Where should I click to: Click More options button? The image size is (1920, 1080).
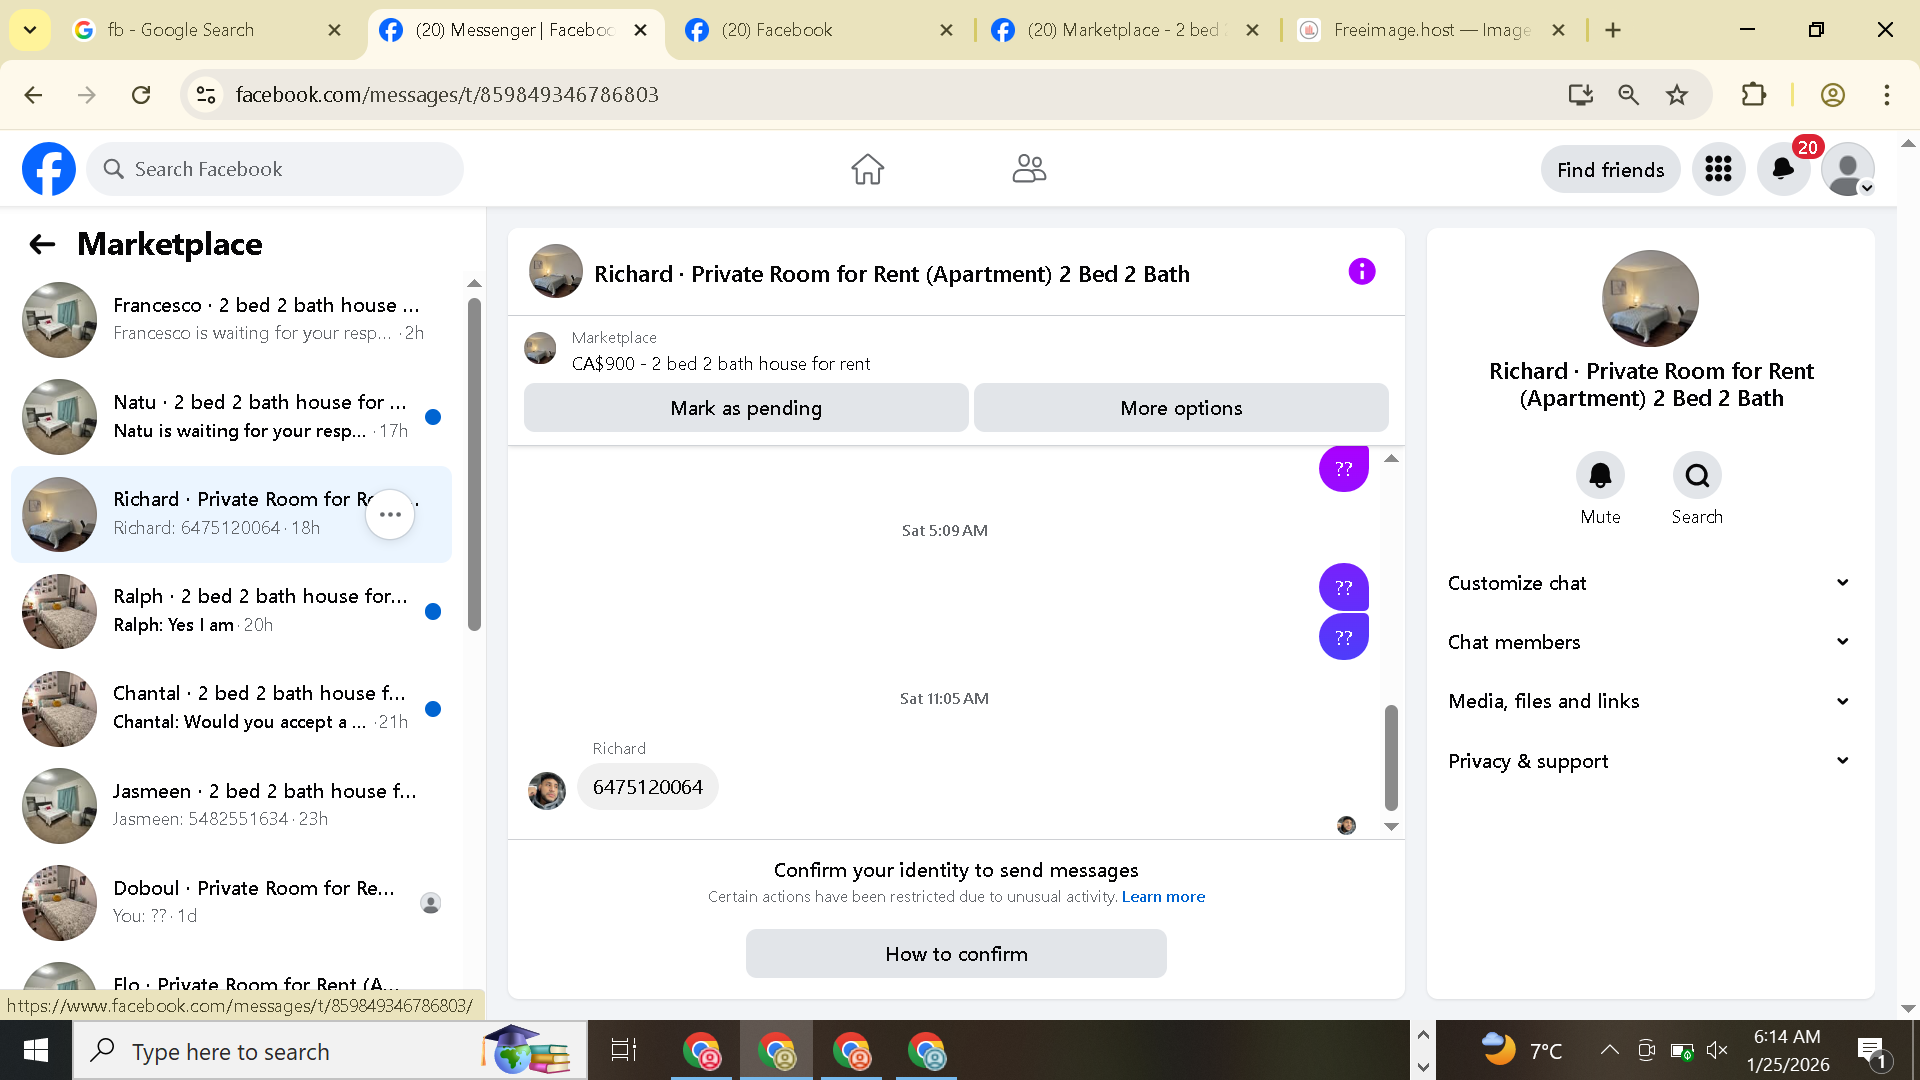(x=1181, y=408)
